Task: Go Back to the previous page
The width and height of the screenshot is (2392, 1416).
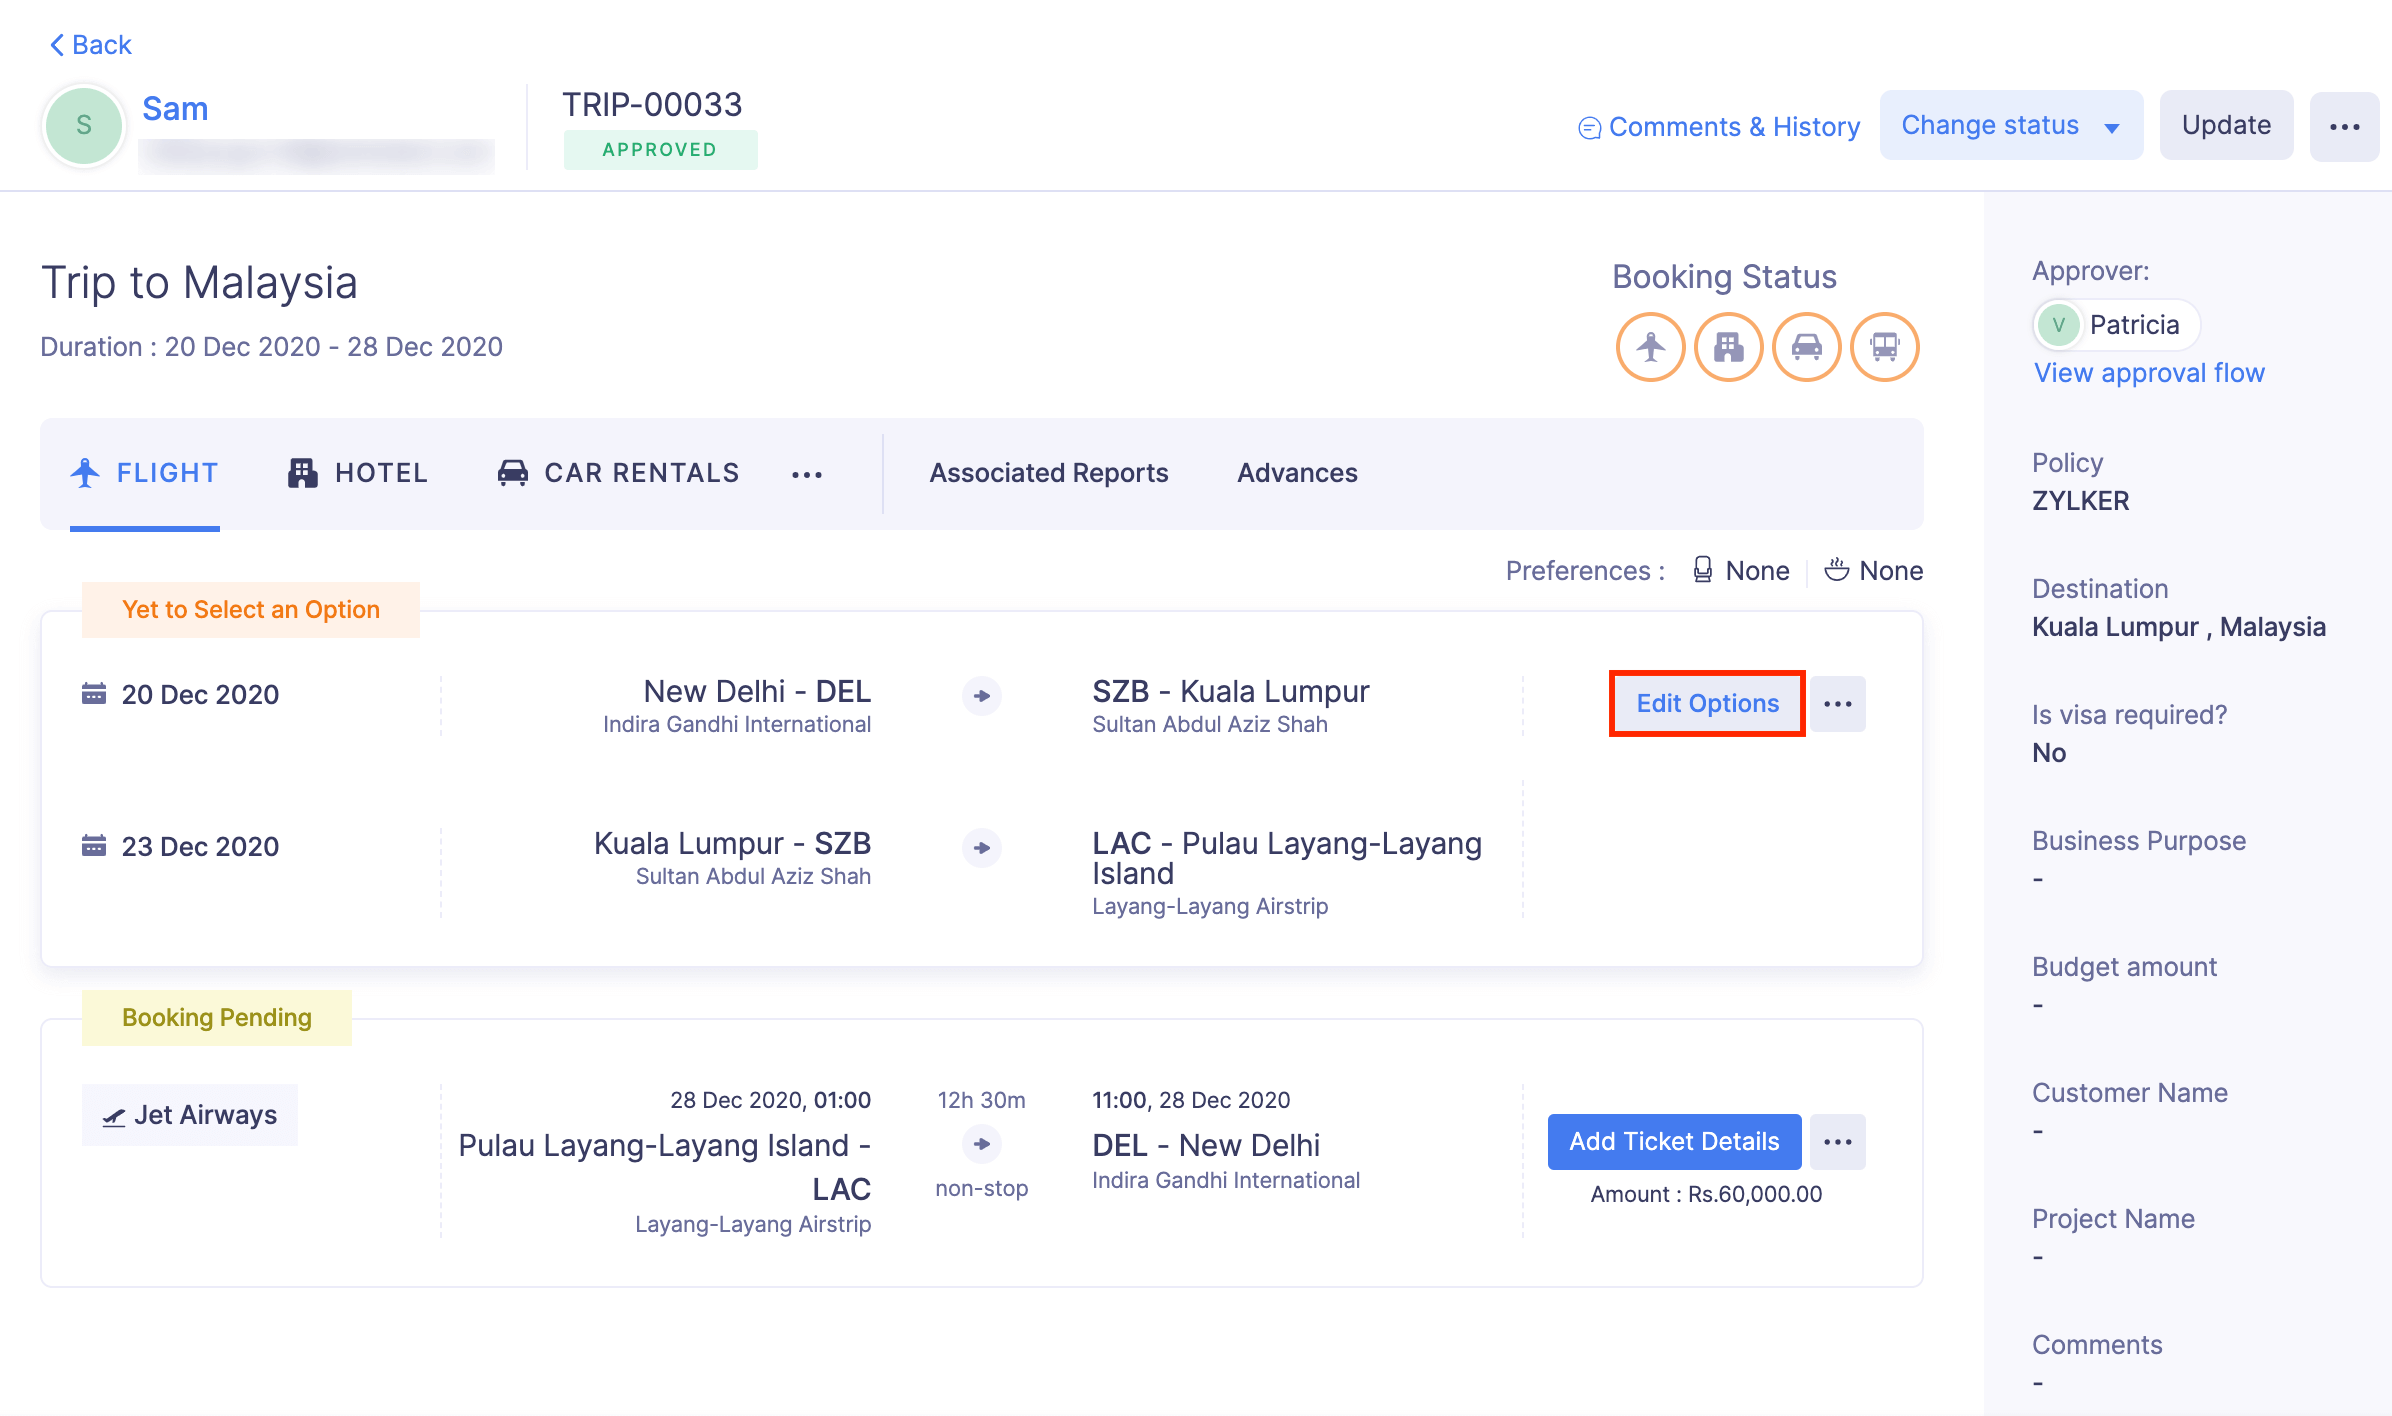Action: [x=90, y=45]
